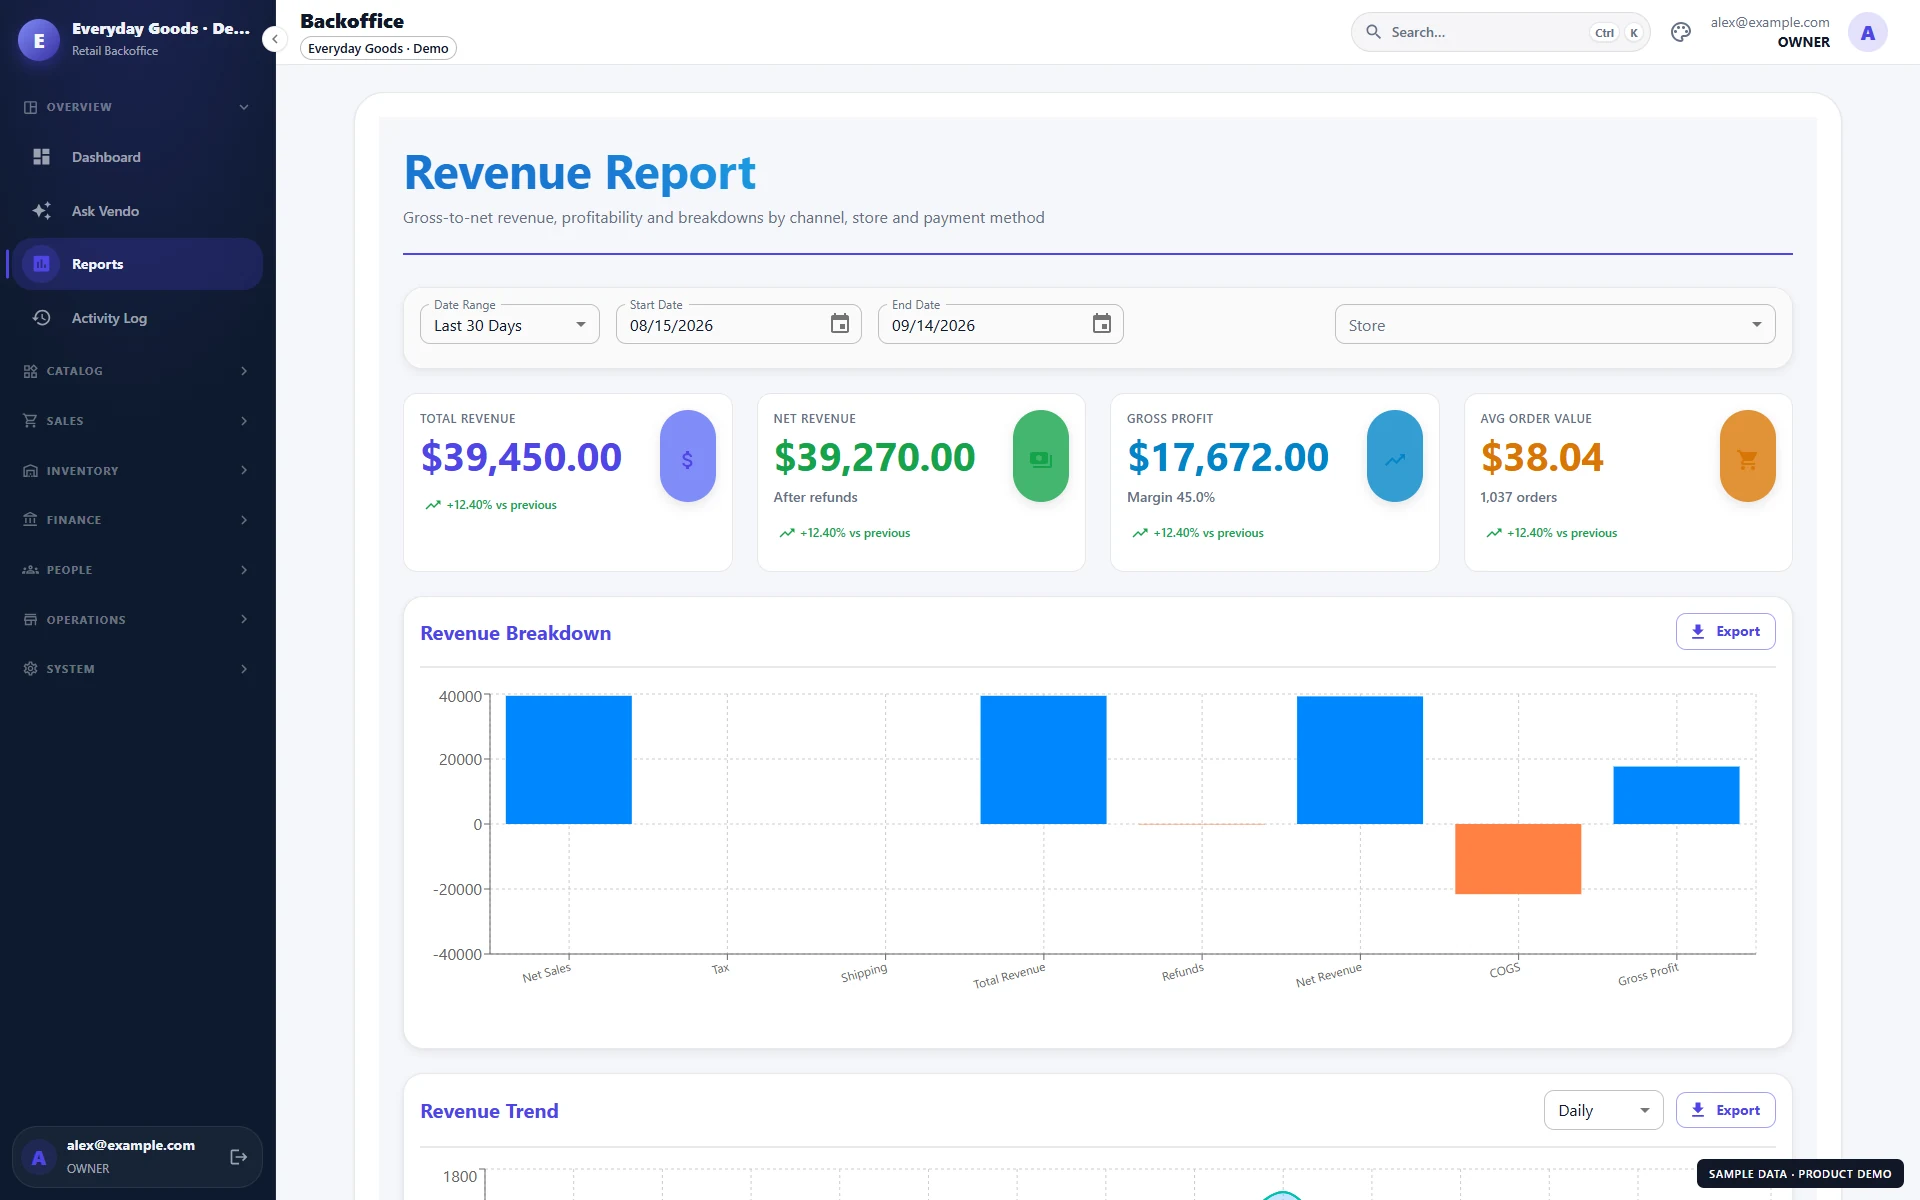Open the Start Date calendar picker

pos(840,324)
